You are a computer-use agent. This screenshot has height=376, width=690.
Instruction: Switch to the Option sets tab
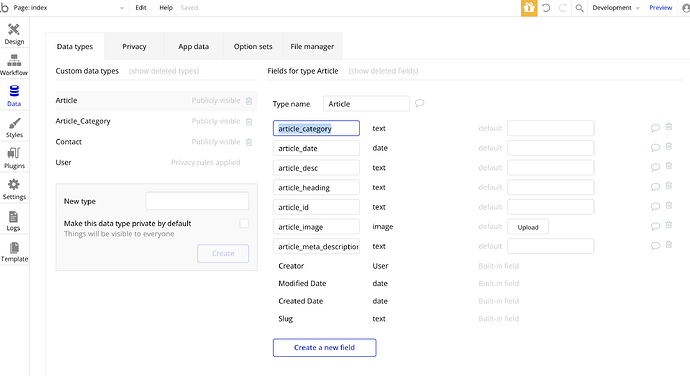point(253,46)
